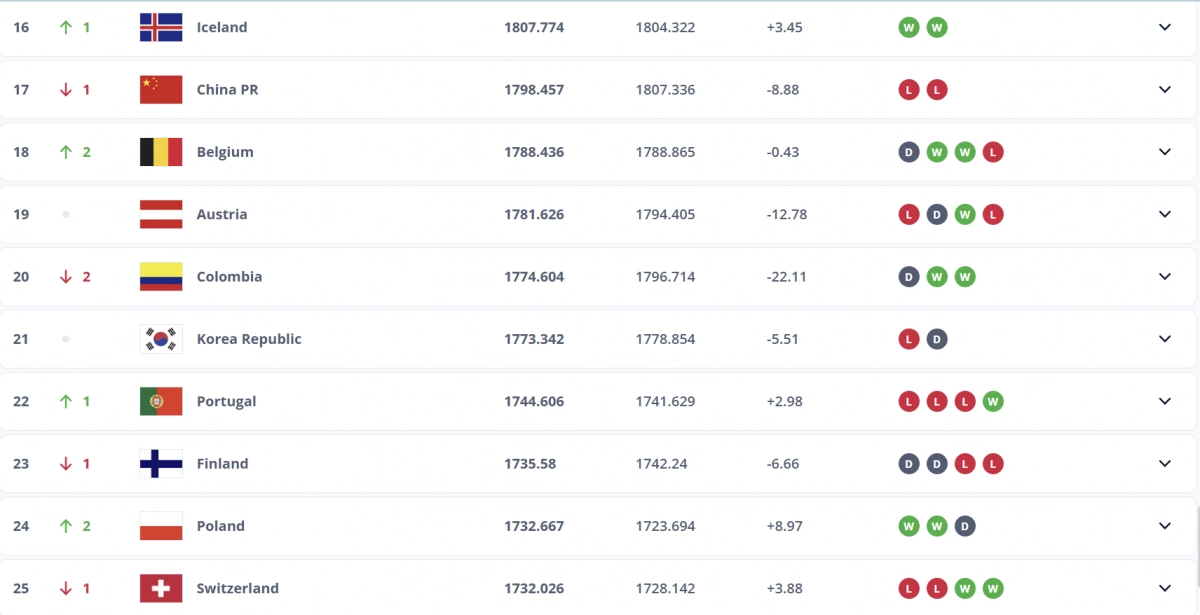Viewport: 1200px width, 615px height.
Task: Click the Iceland flag icon
Action: pyautogui.click(x=161, y=28)
